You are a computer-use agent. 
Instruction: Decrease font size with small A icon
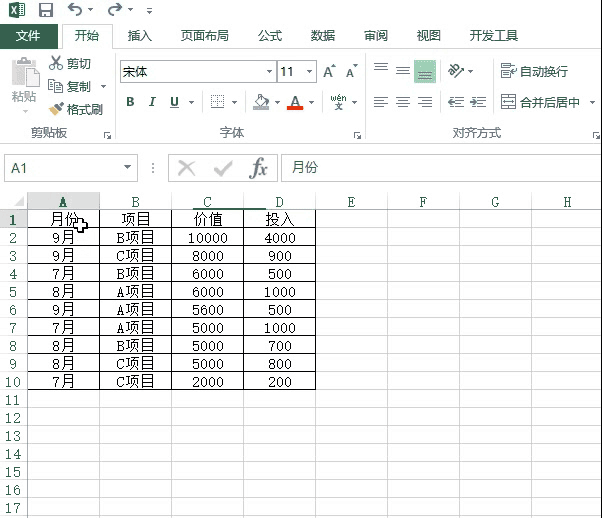click(x=351, y=71)
